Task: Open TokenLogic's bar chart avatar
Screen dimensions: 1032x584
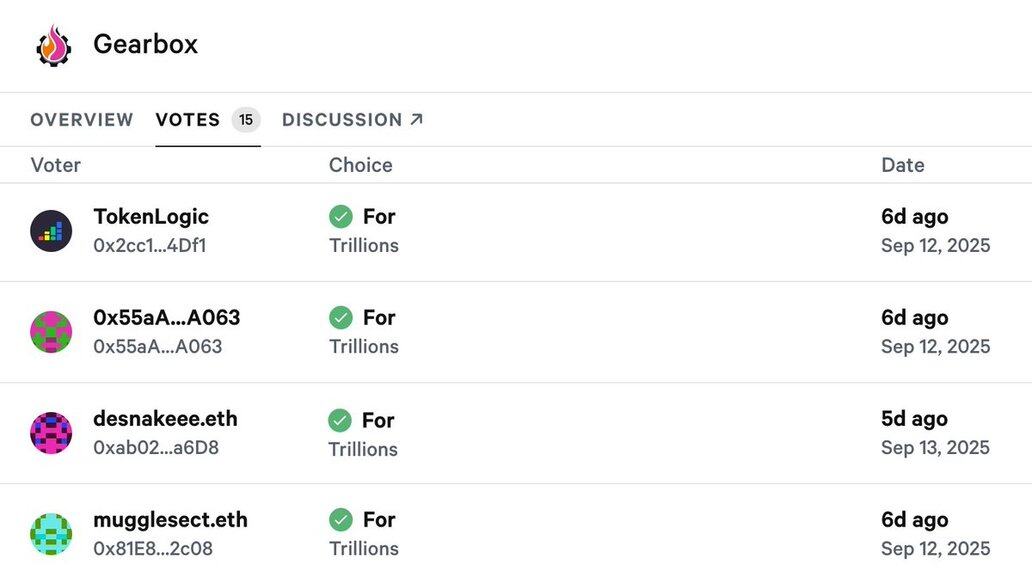Action: (51, 231)
